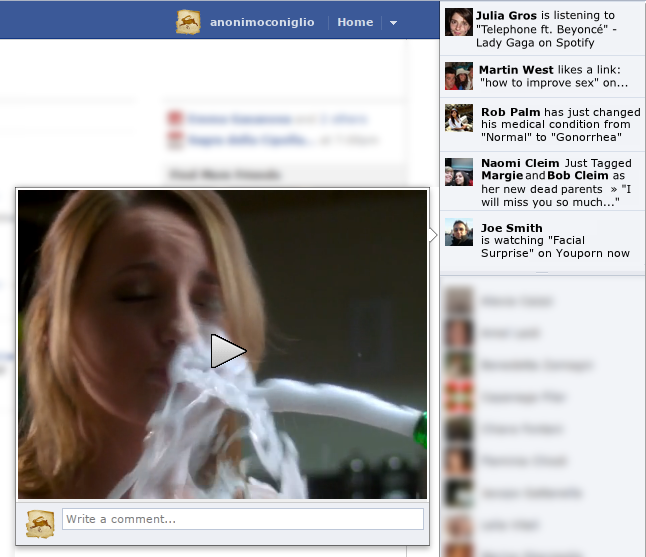Viewport: 646px width, 557px height.
Task: Click "Telephone ft. Beyoncé" song text
Action: tap(542, 29)
